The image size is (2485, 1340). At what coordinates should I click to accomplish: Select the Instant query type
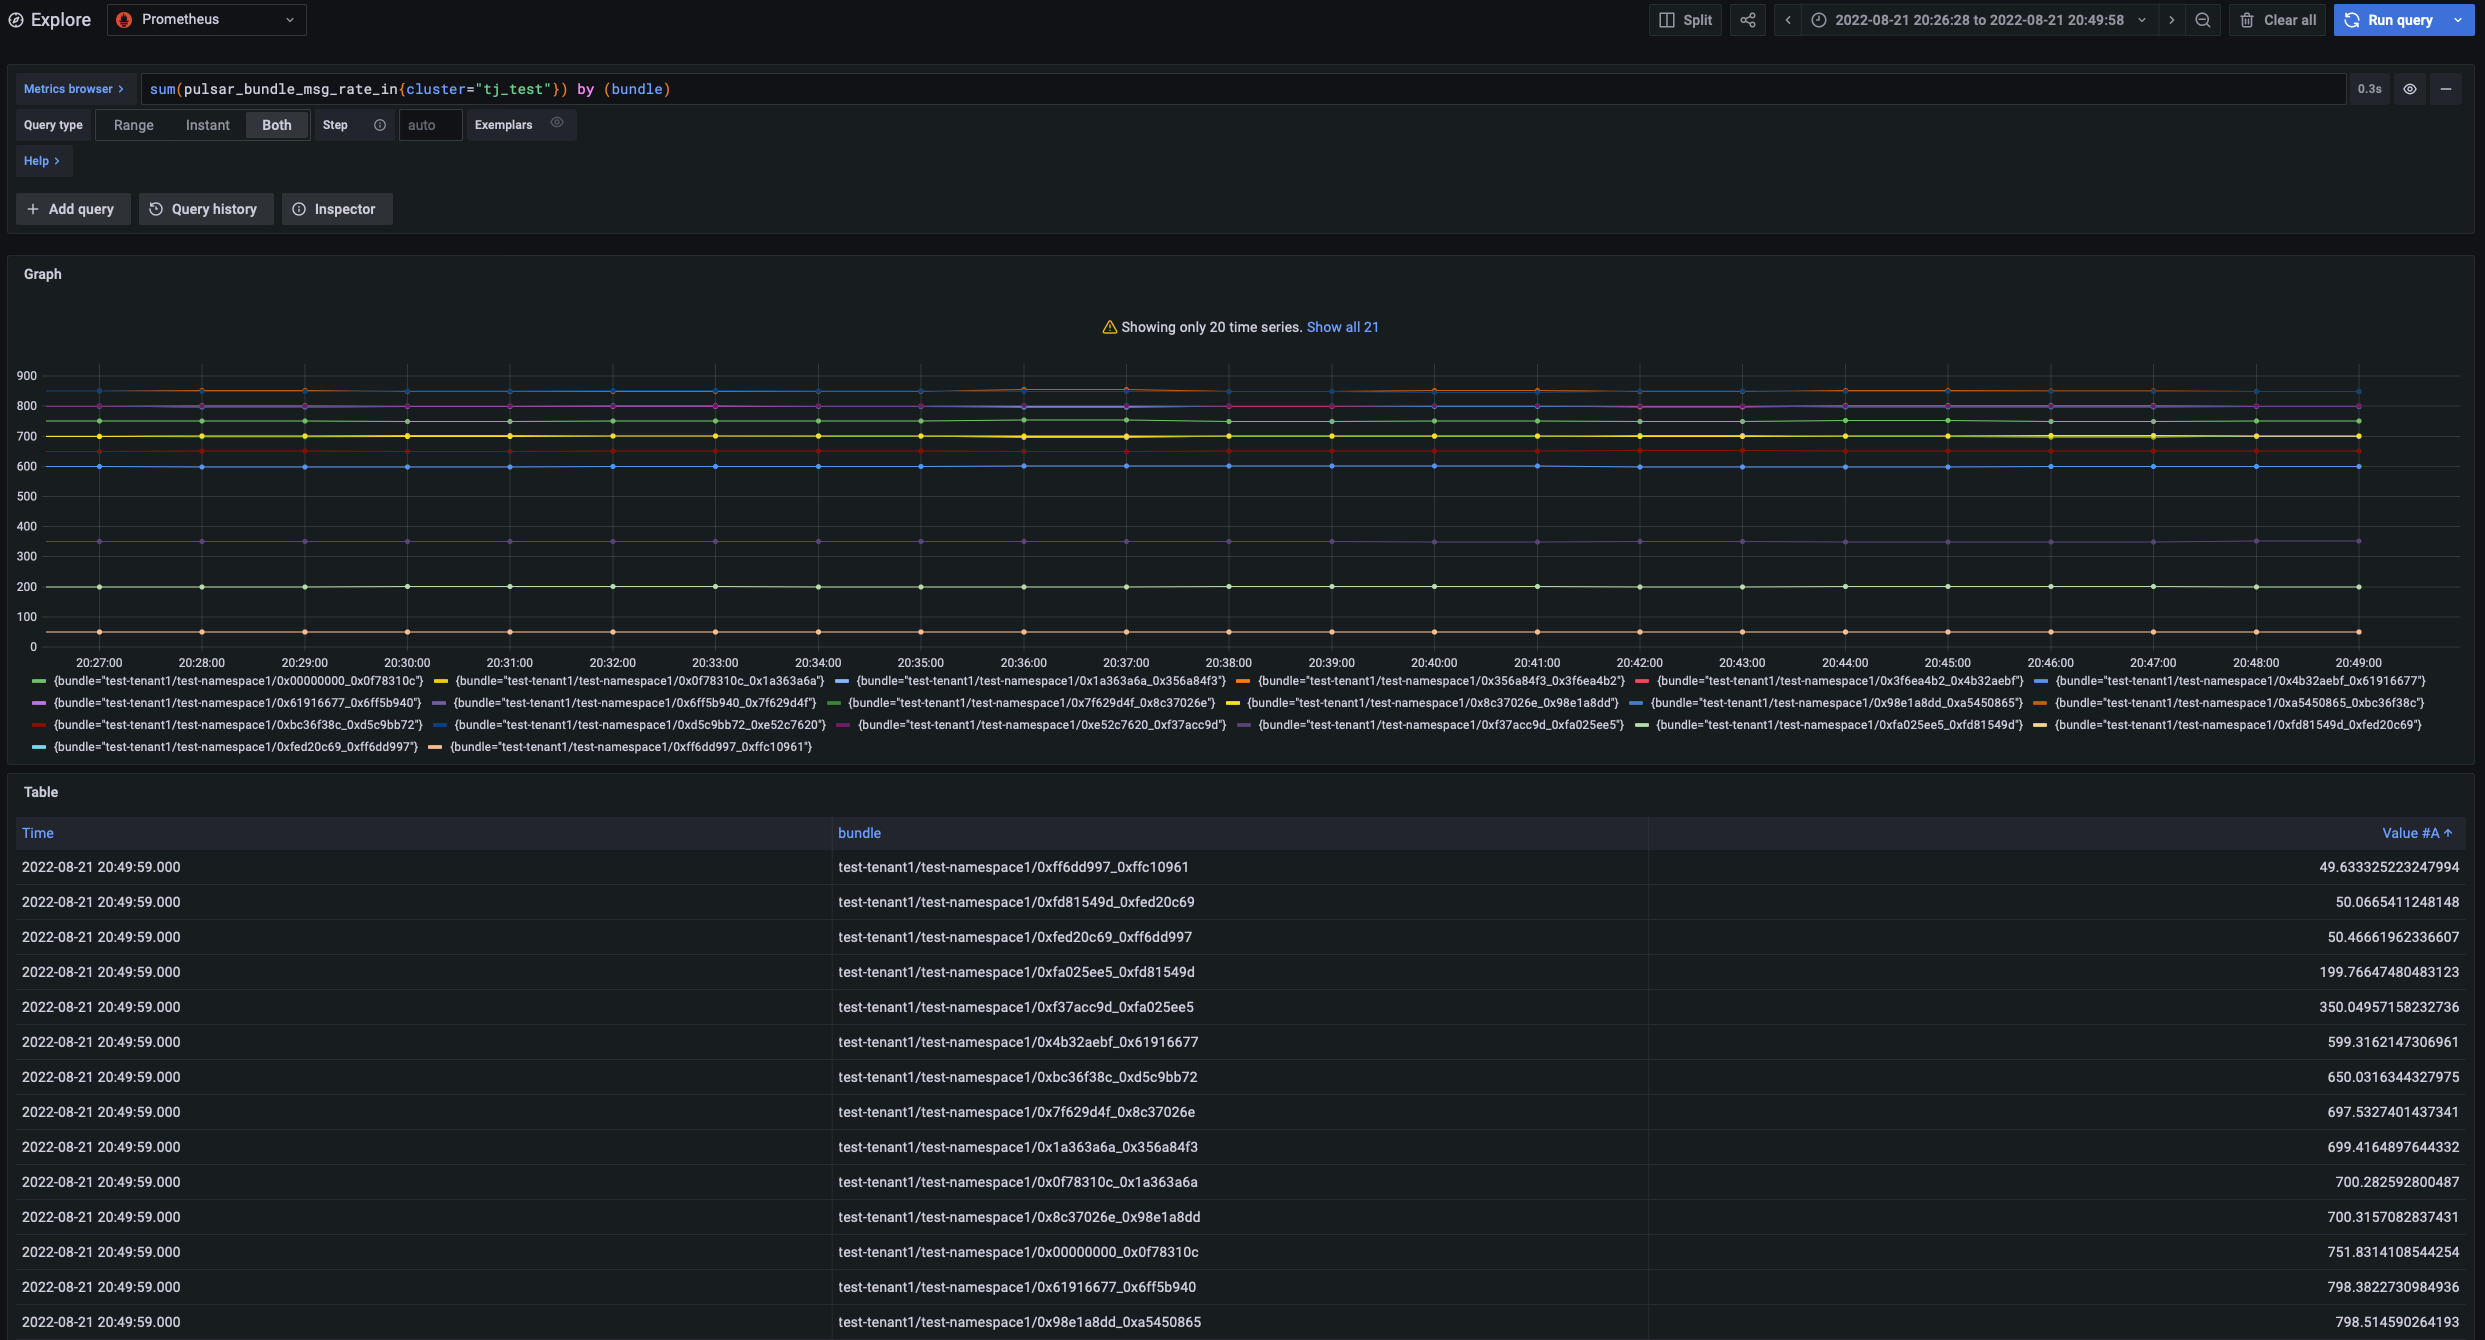pos(207,125)
